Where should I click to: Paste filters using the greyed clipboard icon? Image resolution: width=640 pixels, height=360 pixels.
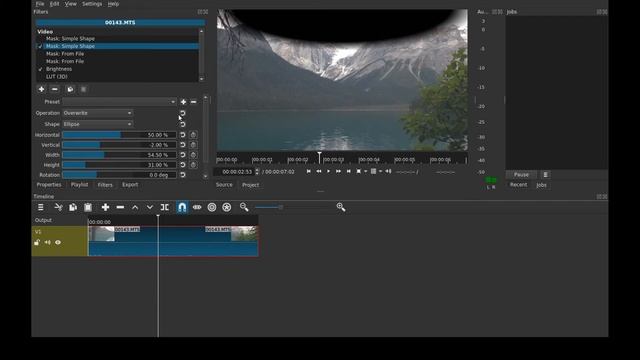pyautogui.click(x=83, y=89)
